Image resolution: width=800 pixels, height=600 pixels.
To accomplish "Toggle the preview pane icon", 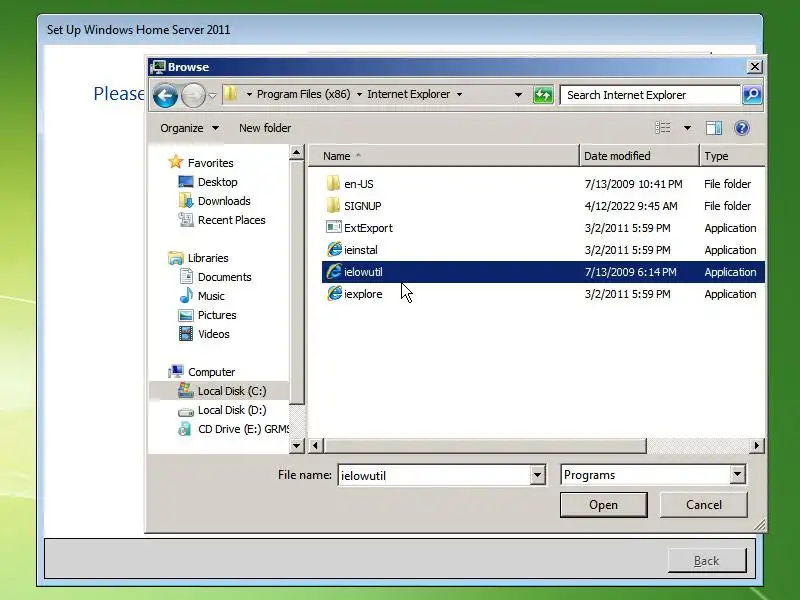I will (714, 128).
